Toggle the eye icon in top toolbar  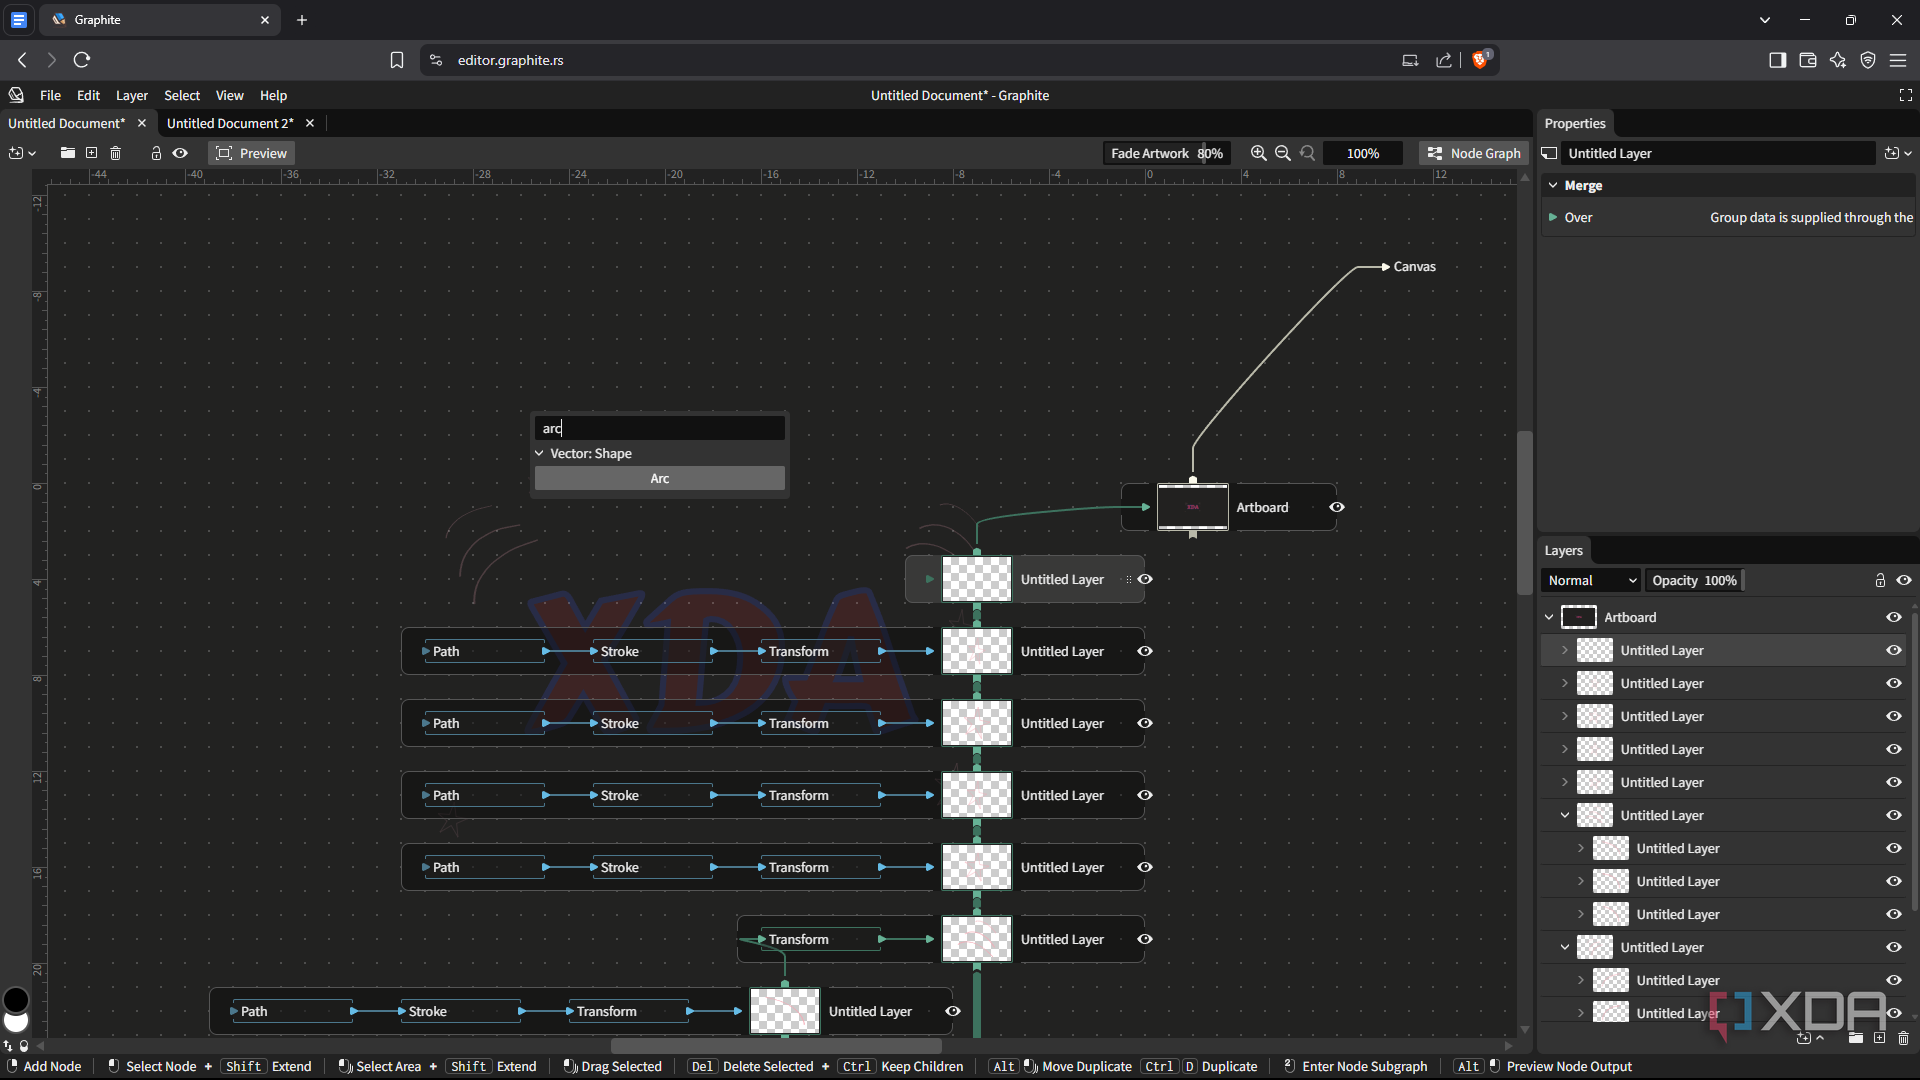[180, 153]
